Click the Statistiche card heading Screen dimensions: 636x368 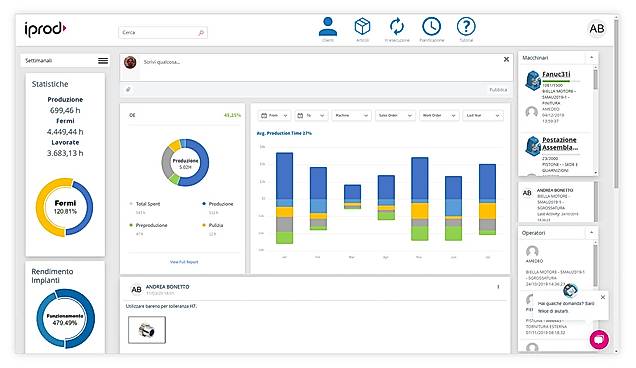[x=50, y=84]
